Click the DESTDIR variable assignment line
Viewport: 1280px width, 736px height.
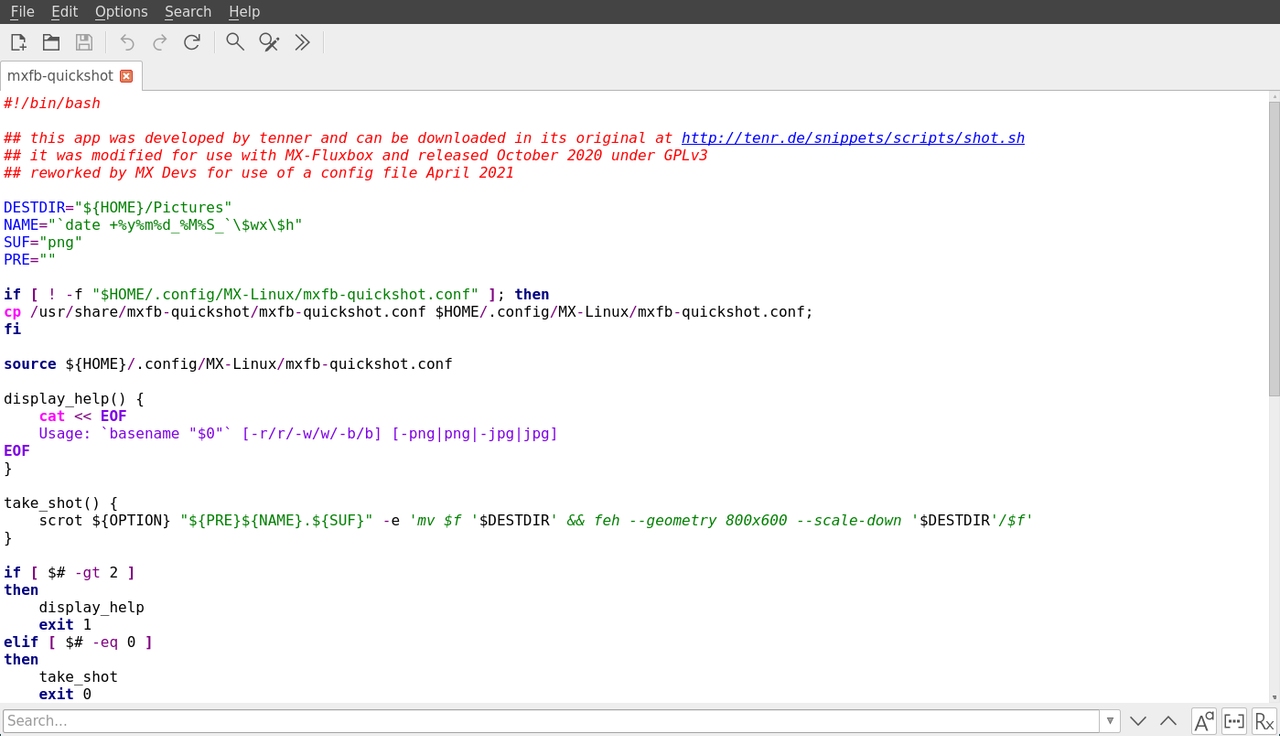[x=117, y=207]
